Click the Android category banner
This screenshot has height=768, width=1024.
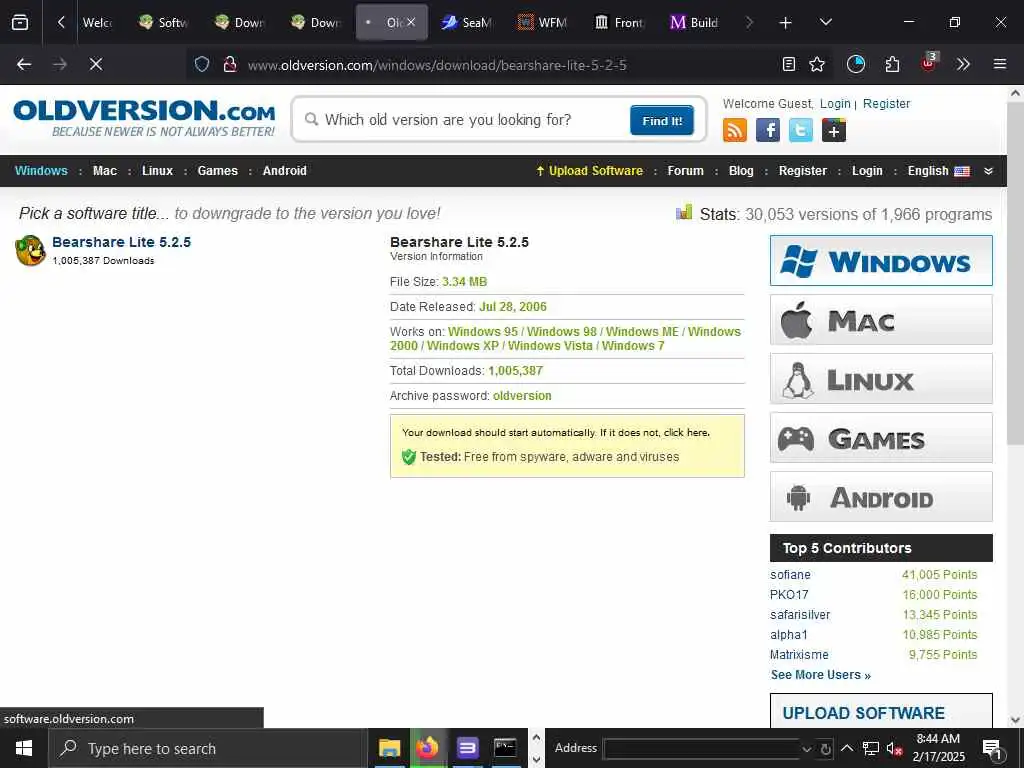pyautogui.click(x=881, y=497)
